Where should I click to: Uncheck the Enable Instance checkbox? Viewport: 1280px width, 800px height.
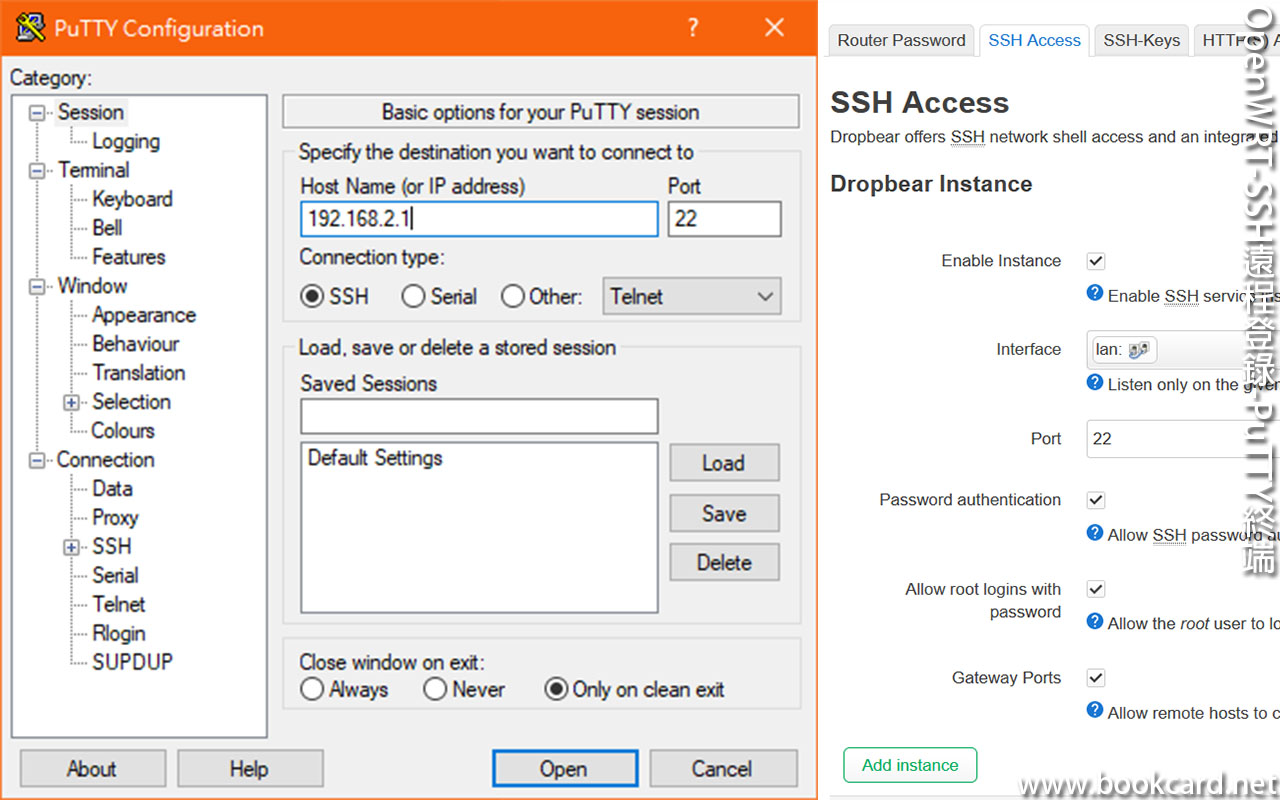[1096, 261]
